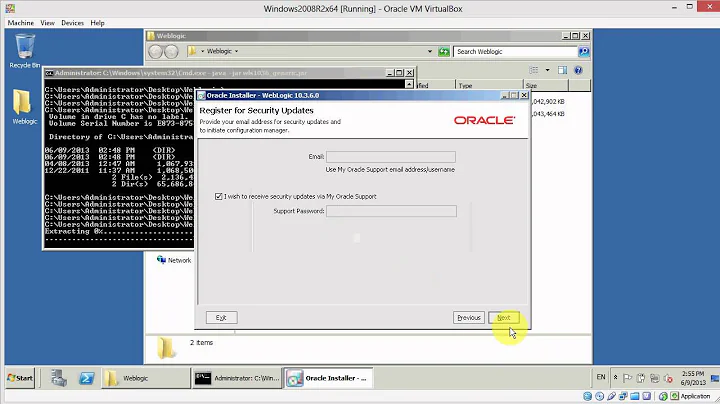Click the Search Weblogic box
This screenshot has width=720, height=404.
[515, 51]
